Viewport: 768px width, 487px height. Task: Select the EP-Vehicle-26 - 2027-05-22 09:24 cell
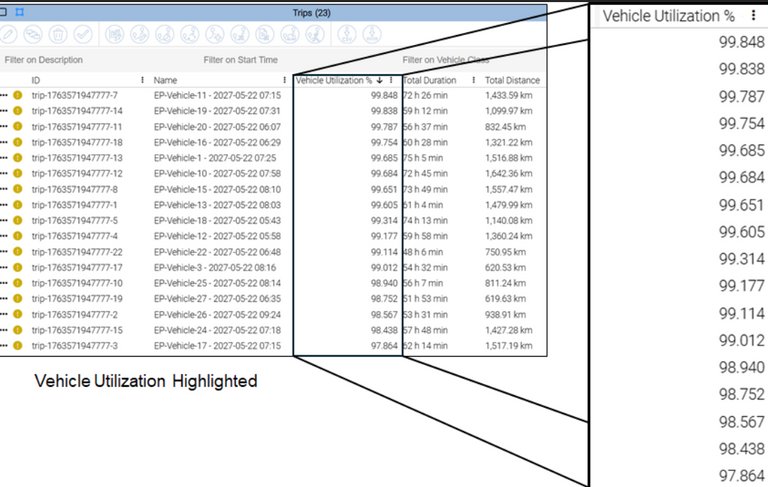coord(217,314)
